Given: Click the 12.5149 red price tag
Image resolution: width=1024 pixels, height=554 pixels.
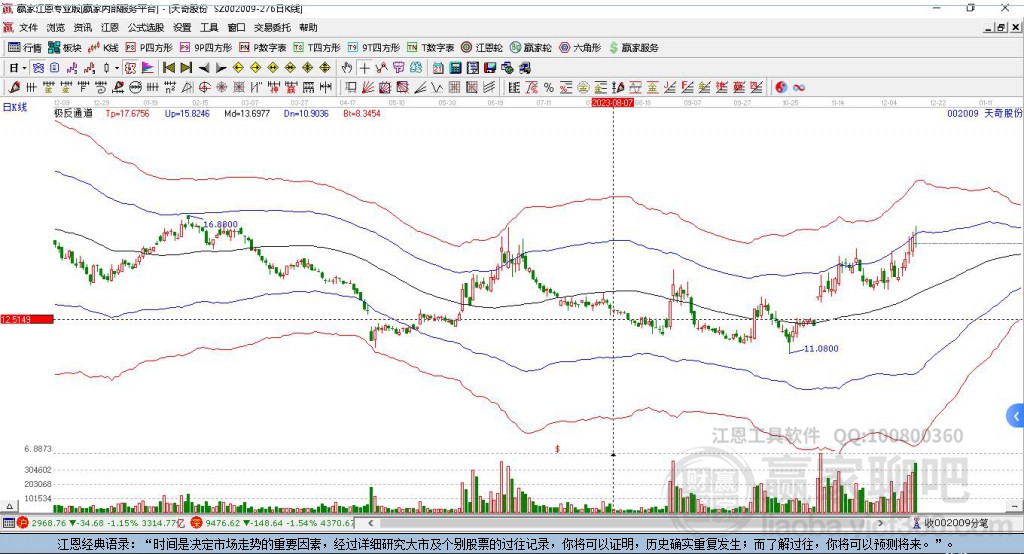Looking at the screenshot, I should [x=27, y=319].
